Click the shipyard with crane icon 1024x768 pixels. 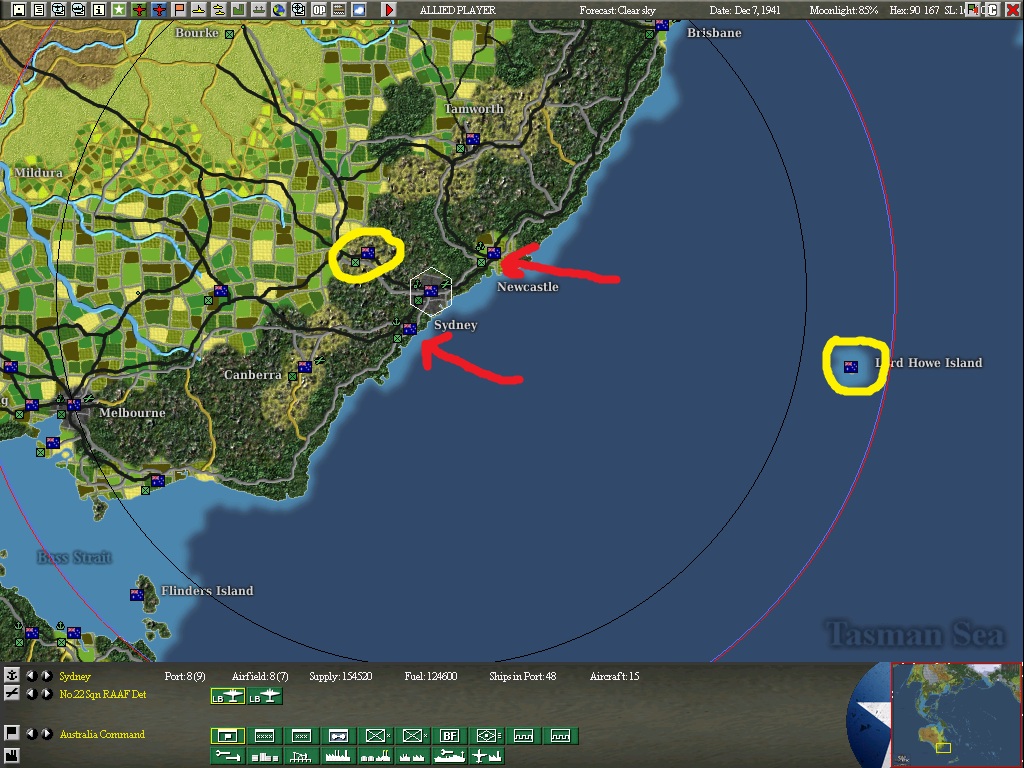(x=449, y=756)
